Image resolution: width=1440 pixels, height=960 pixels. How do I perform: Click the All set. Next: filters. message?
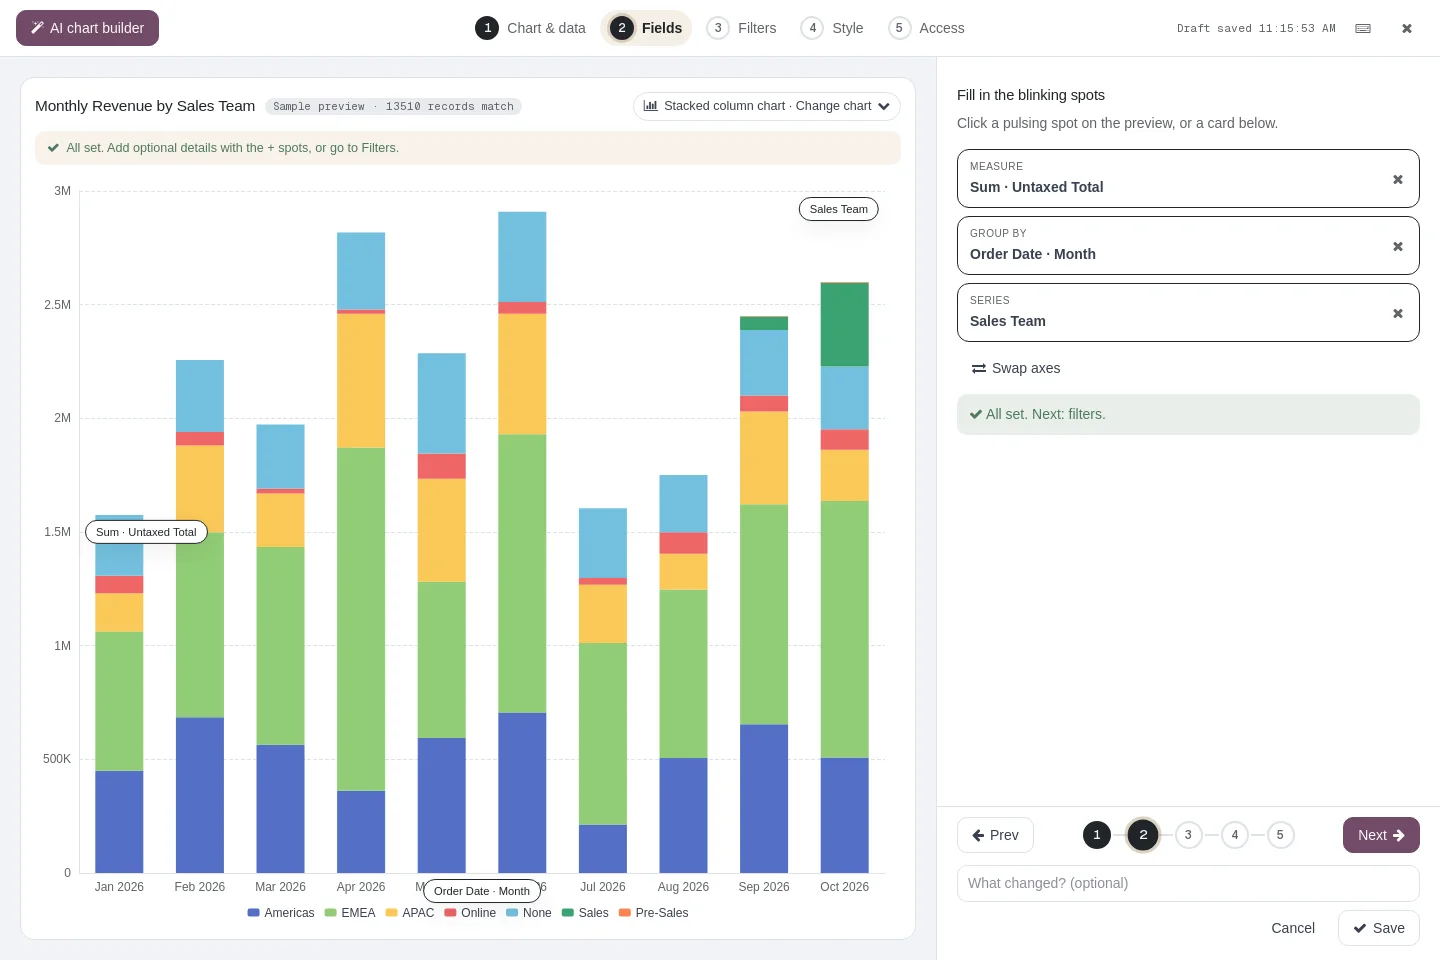click(1188, 415)
